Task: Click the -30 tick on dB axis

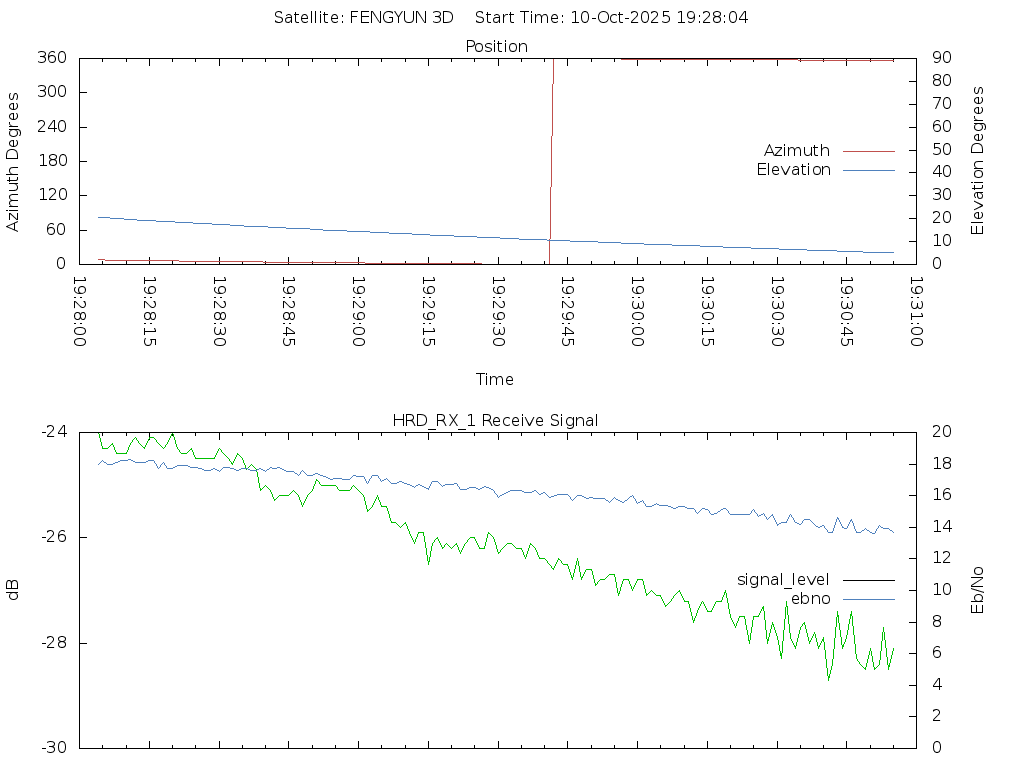Action: tap(54, 748)
